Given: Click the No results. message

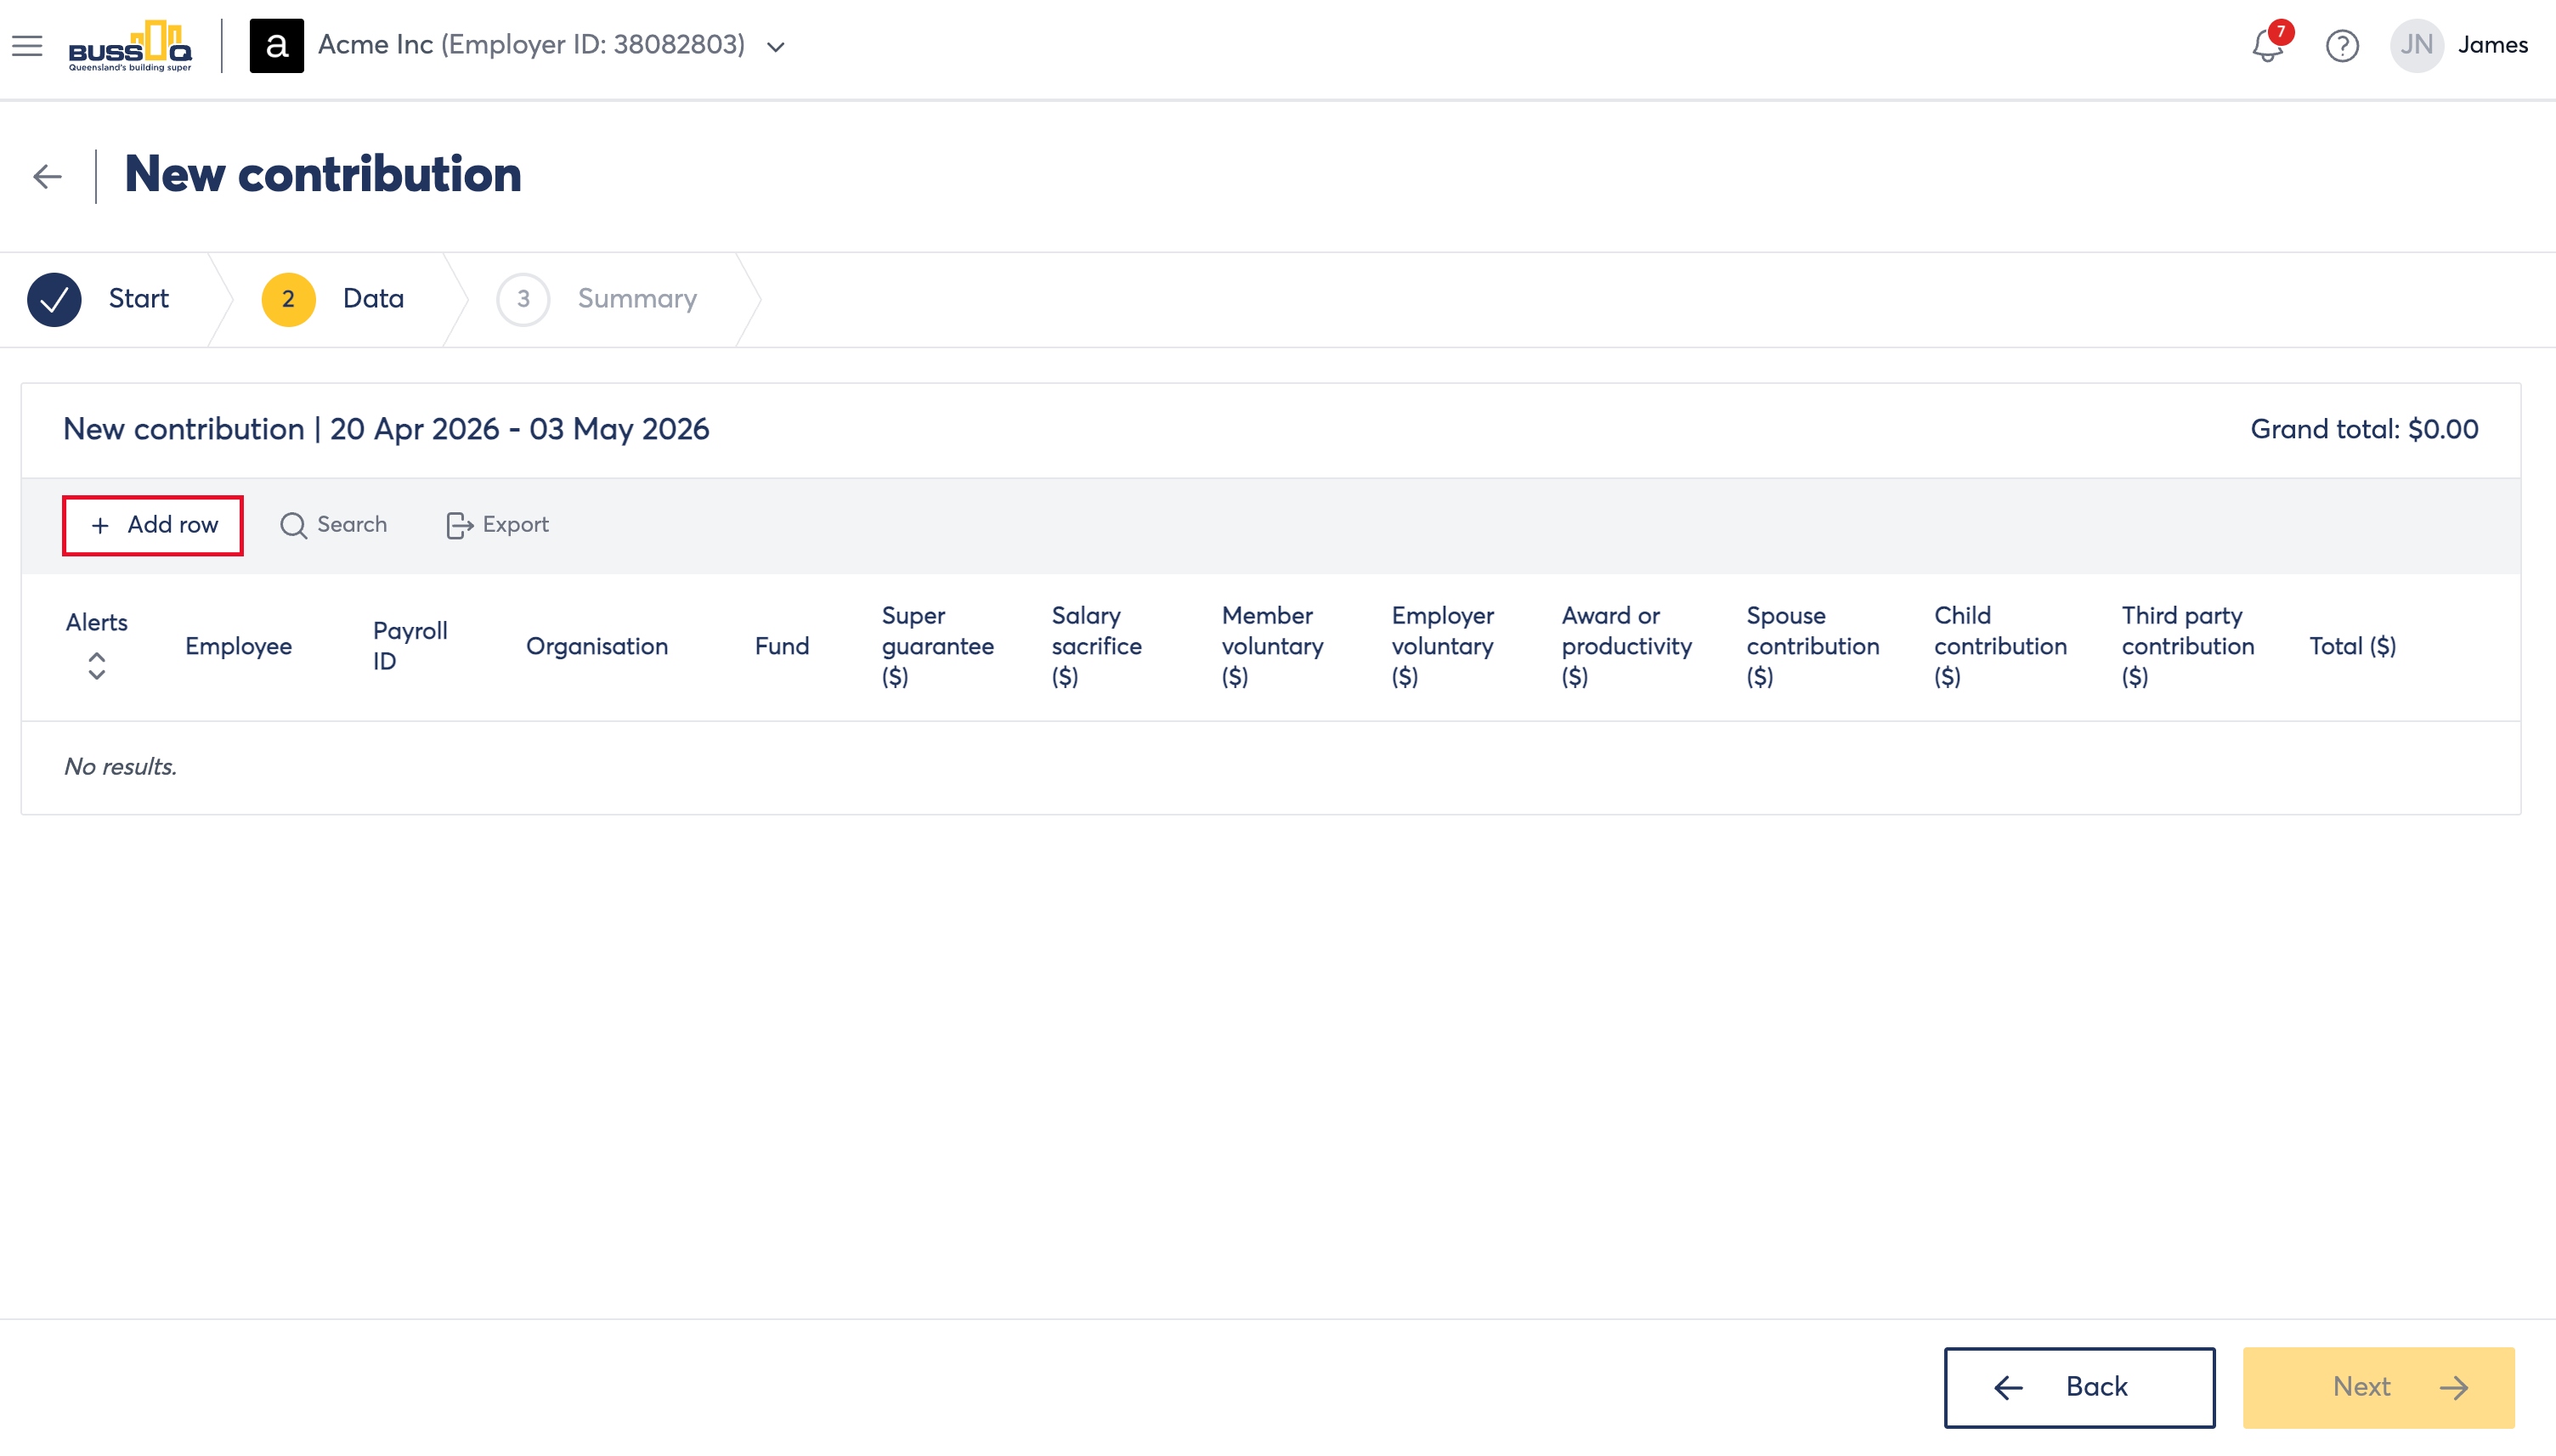Looking at the screenshot, I should pyautogui.click(x=120, y=767).
